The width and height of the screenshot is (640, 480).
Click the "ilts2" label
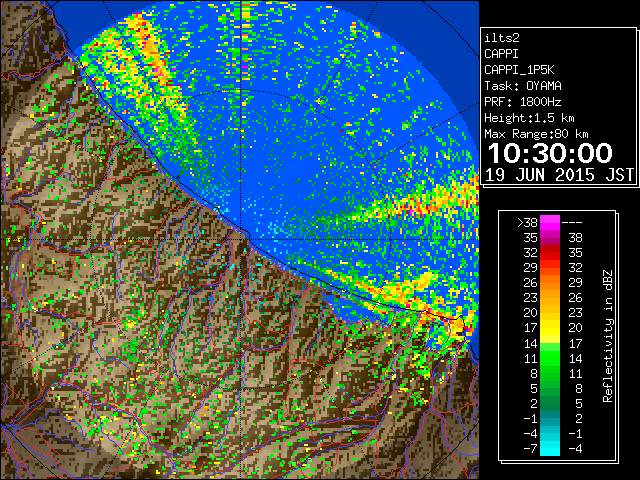point(502,38)
